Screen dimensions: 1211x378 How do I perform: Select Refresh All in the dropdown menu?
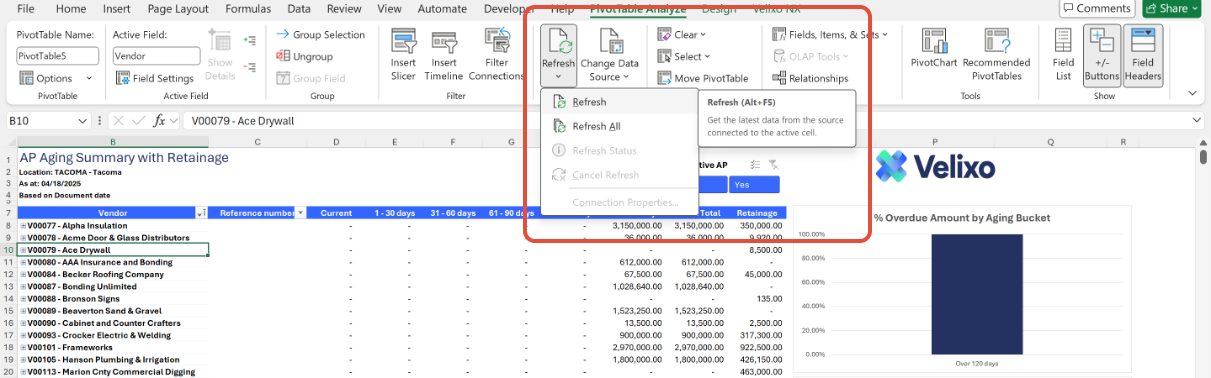(619, 126)
